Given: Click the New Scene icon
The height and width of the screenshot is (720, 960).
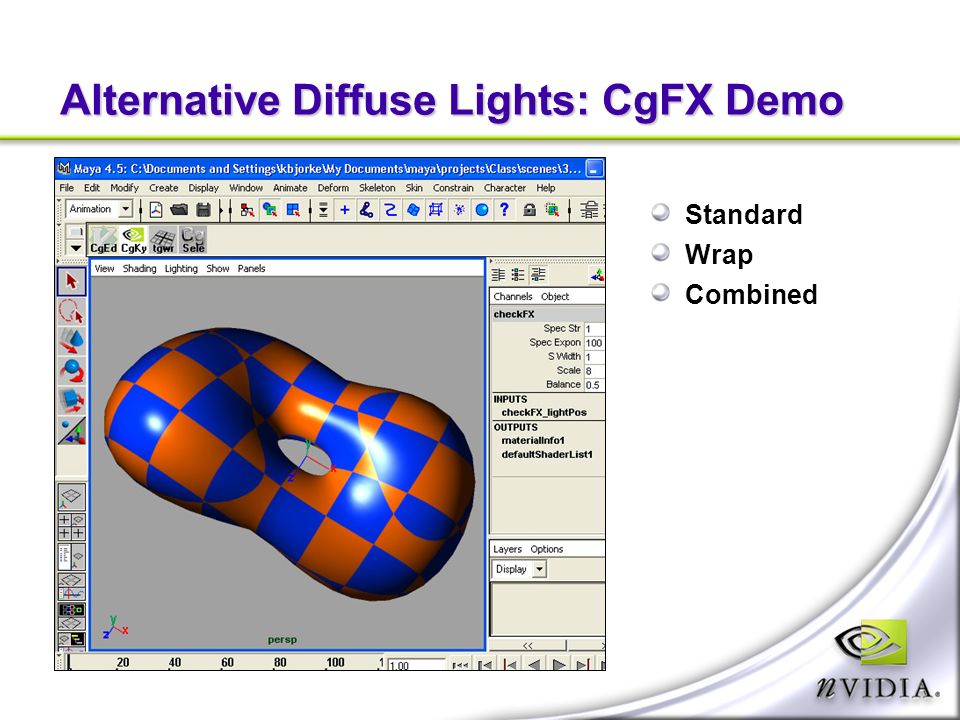Looking at the screenshot, I should (x=156, y=210).
